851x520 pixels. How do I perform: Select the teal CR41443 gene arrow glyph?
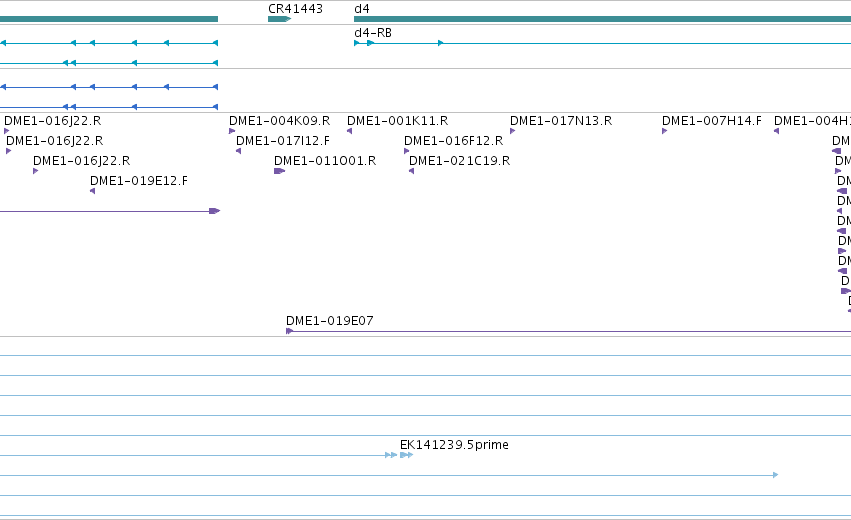(x=280, y=19)
